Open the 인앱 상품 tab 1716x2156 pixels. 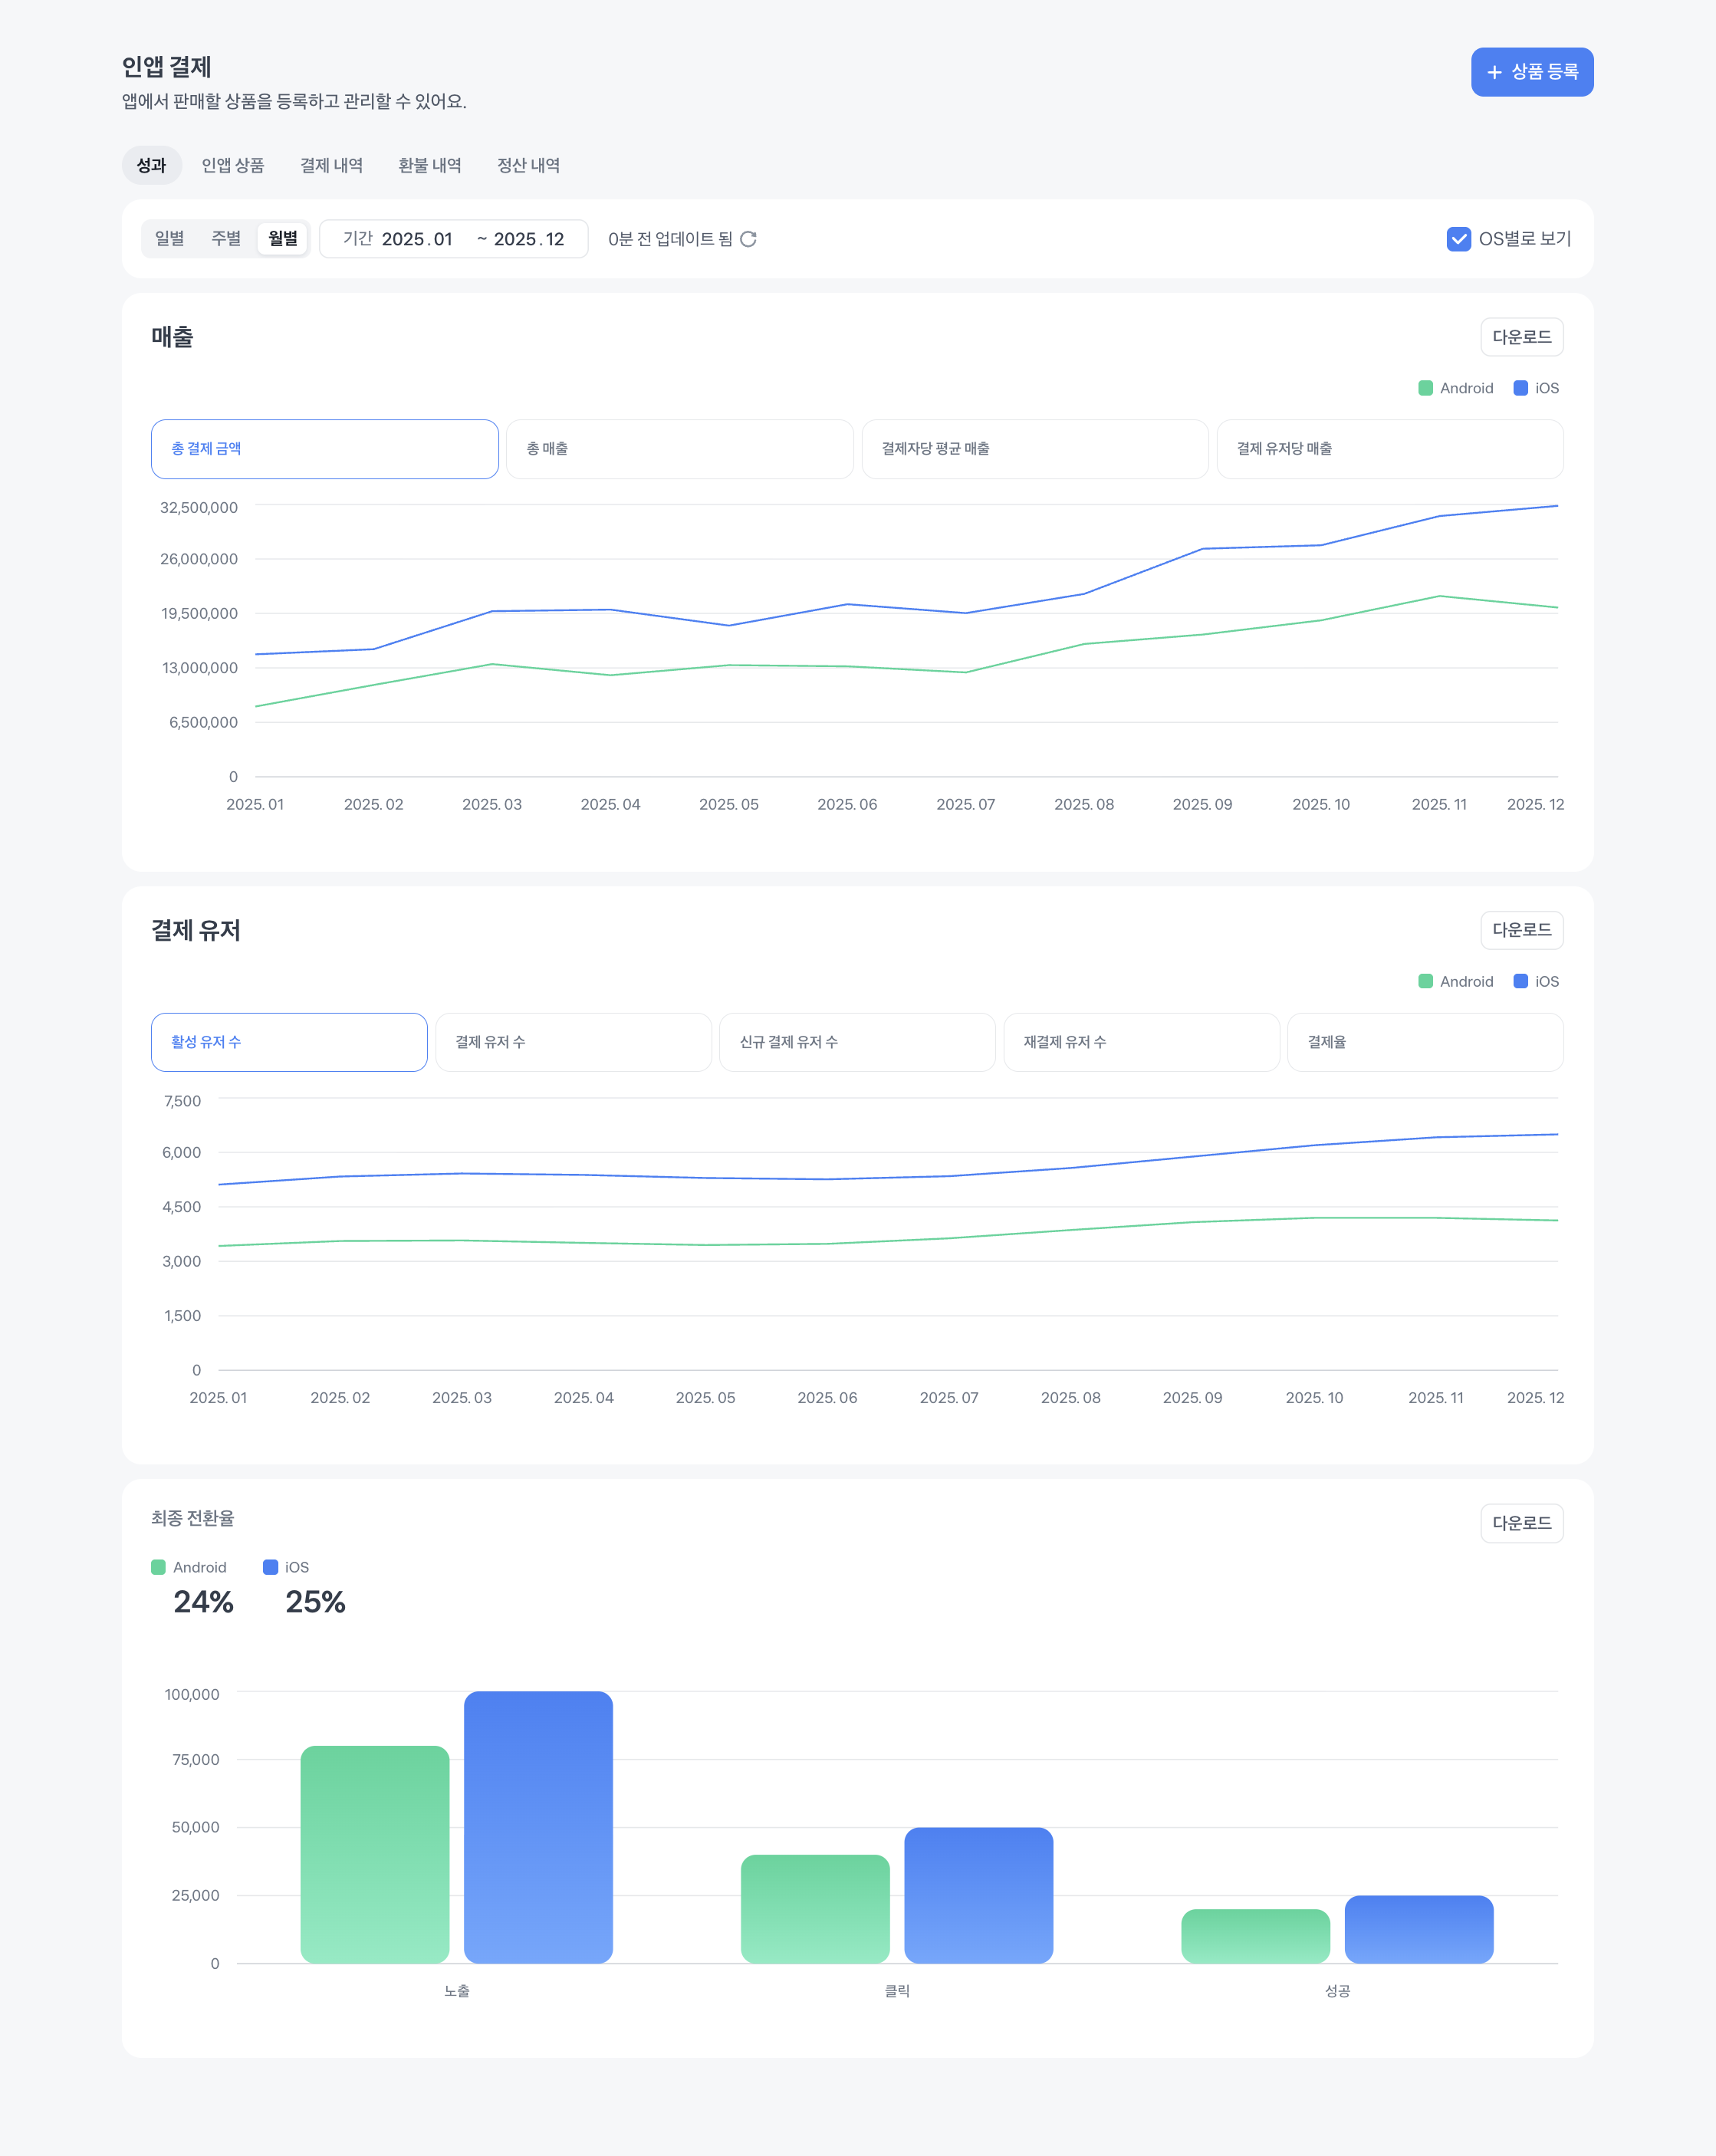click(x=233, y=165)
